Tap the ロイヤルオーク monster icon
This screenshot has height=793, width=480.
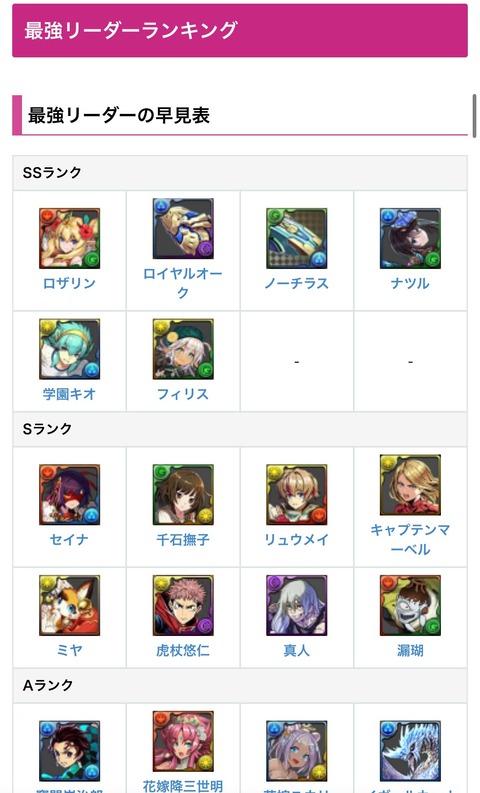[x=183, y=229]
